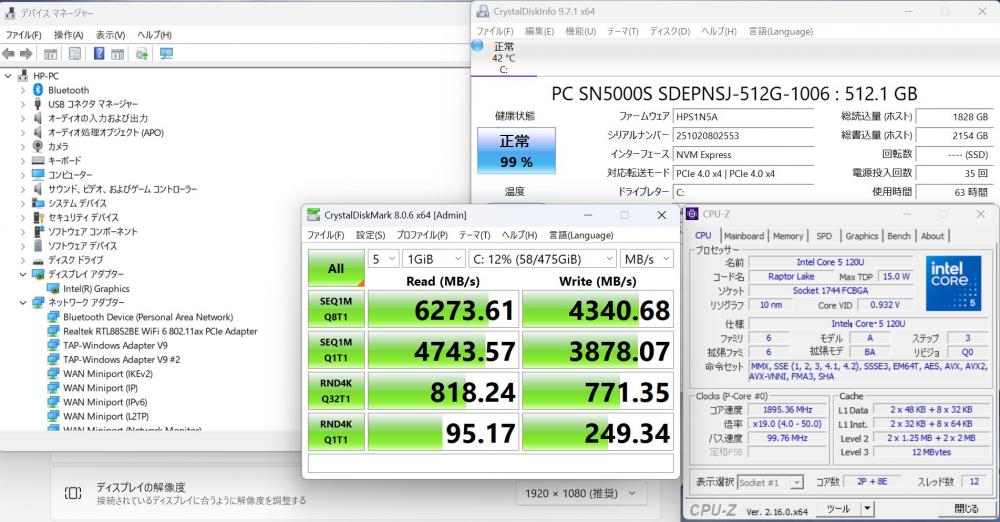Screen dimensions: 1000x522
Task: Click the back arrow in Device Manager toolbar
Action: [x=8, y=54]
